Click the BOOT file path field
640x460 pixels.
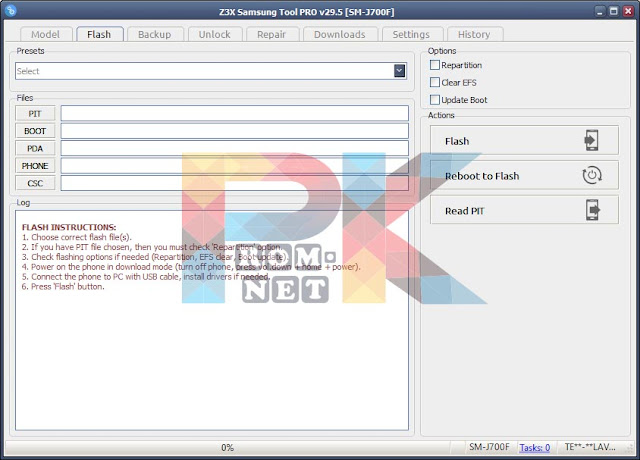coord(235,131)
